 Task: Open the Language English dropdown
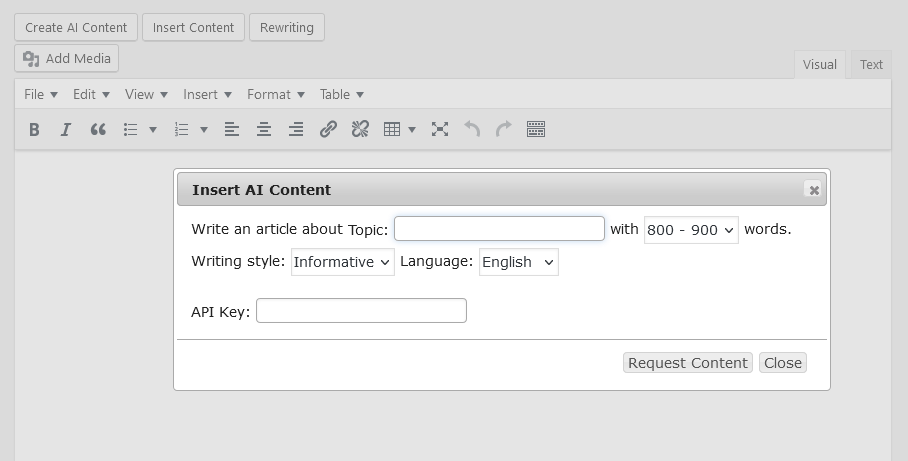(x=518, y=262)
